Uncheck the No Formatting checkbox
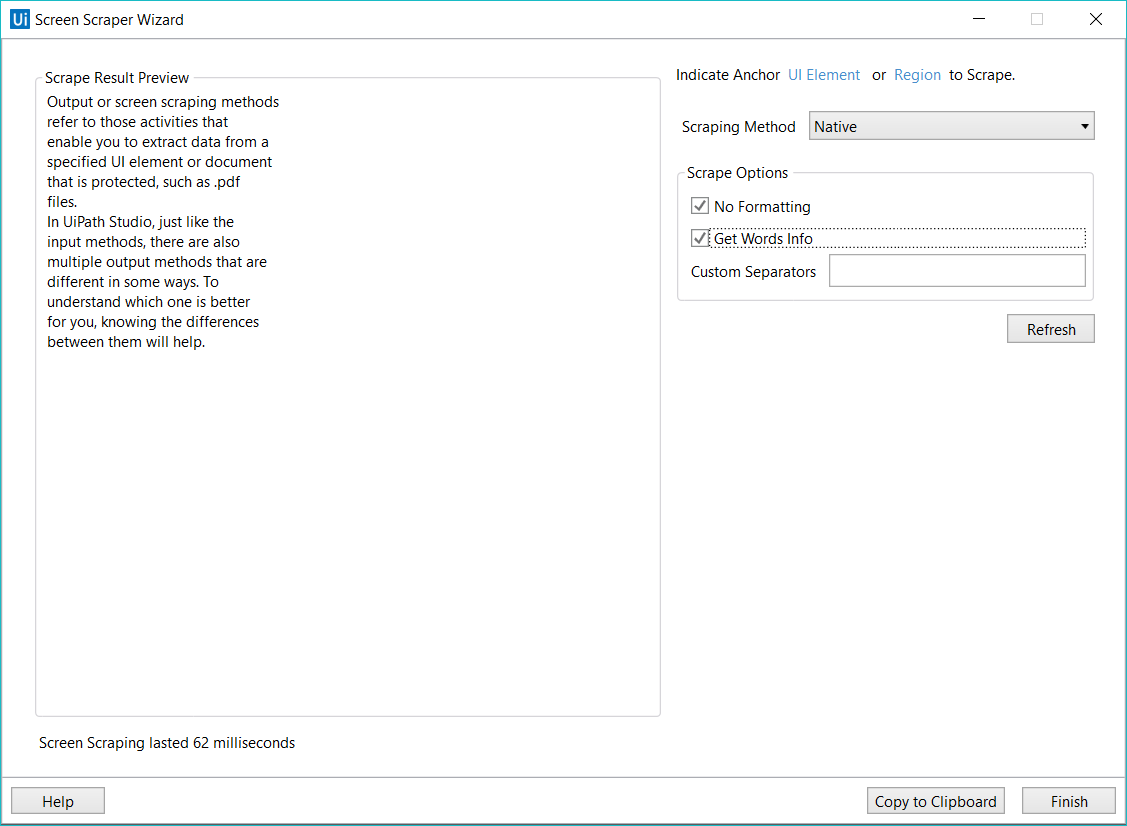Image resolution: width=1127 pixels, height=826 pixels. click(x=700, y=206)
